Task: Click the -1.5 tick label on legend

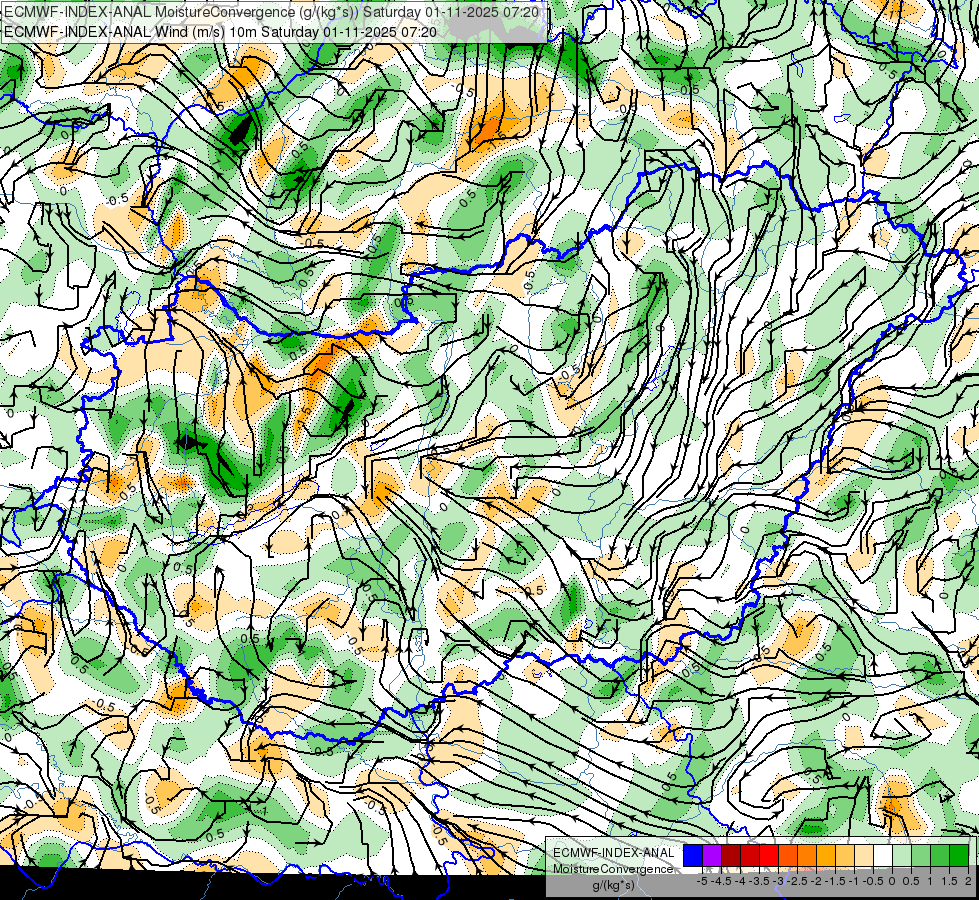Action: click(835, 881)
